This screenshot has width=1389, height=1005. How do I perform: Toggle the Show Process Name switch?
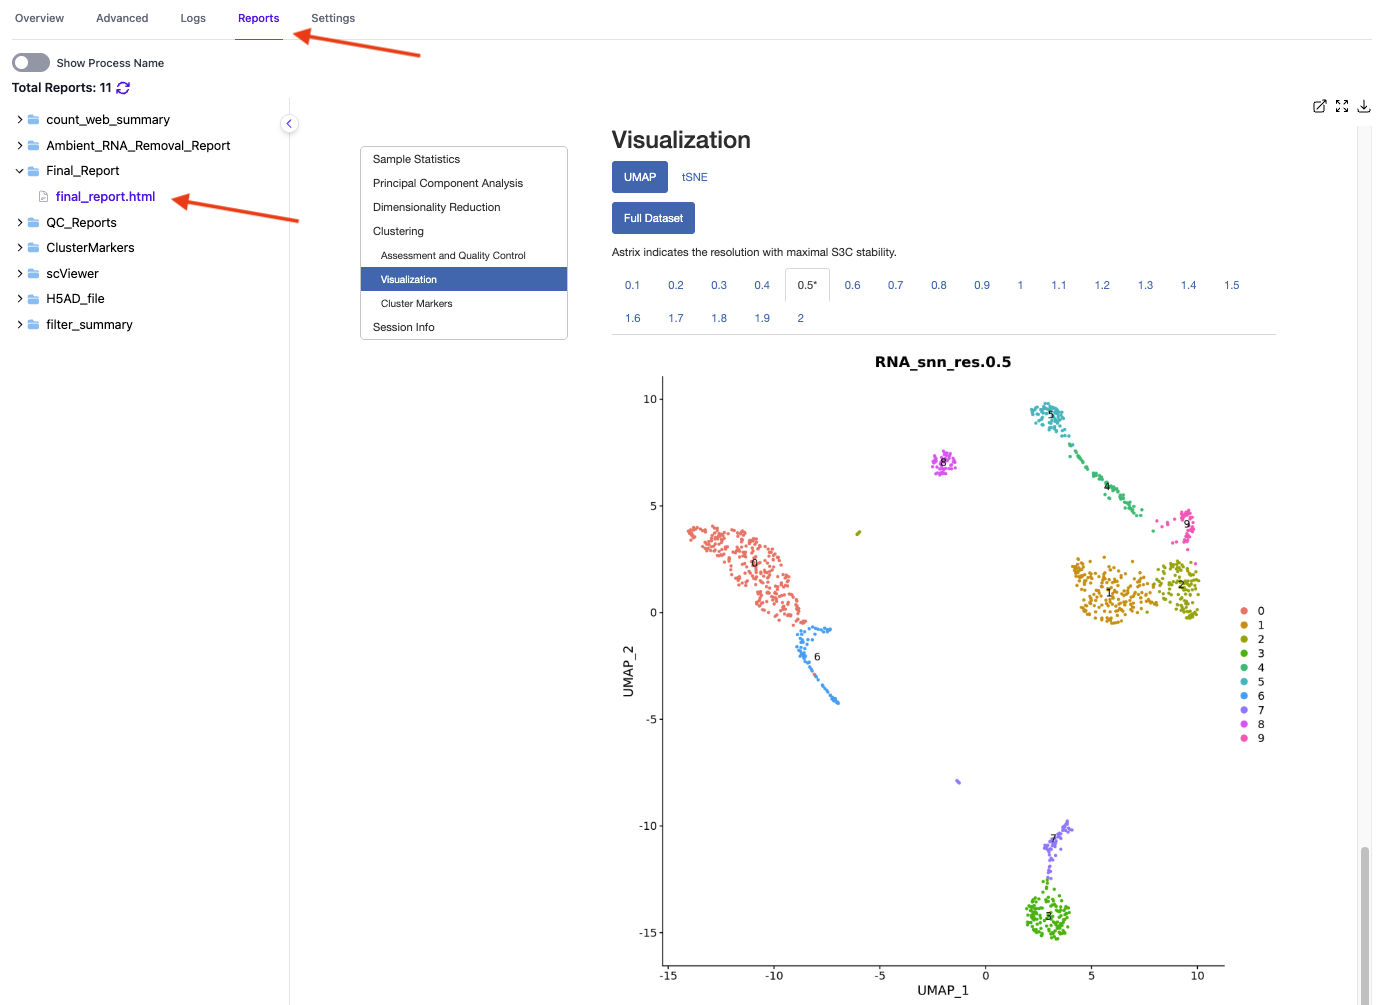(x=31, y=63)
